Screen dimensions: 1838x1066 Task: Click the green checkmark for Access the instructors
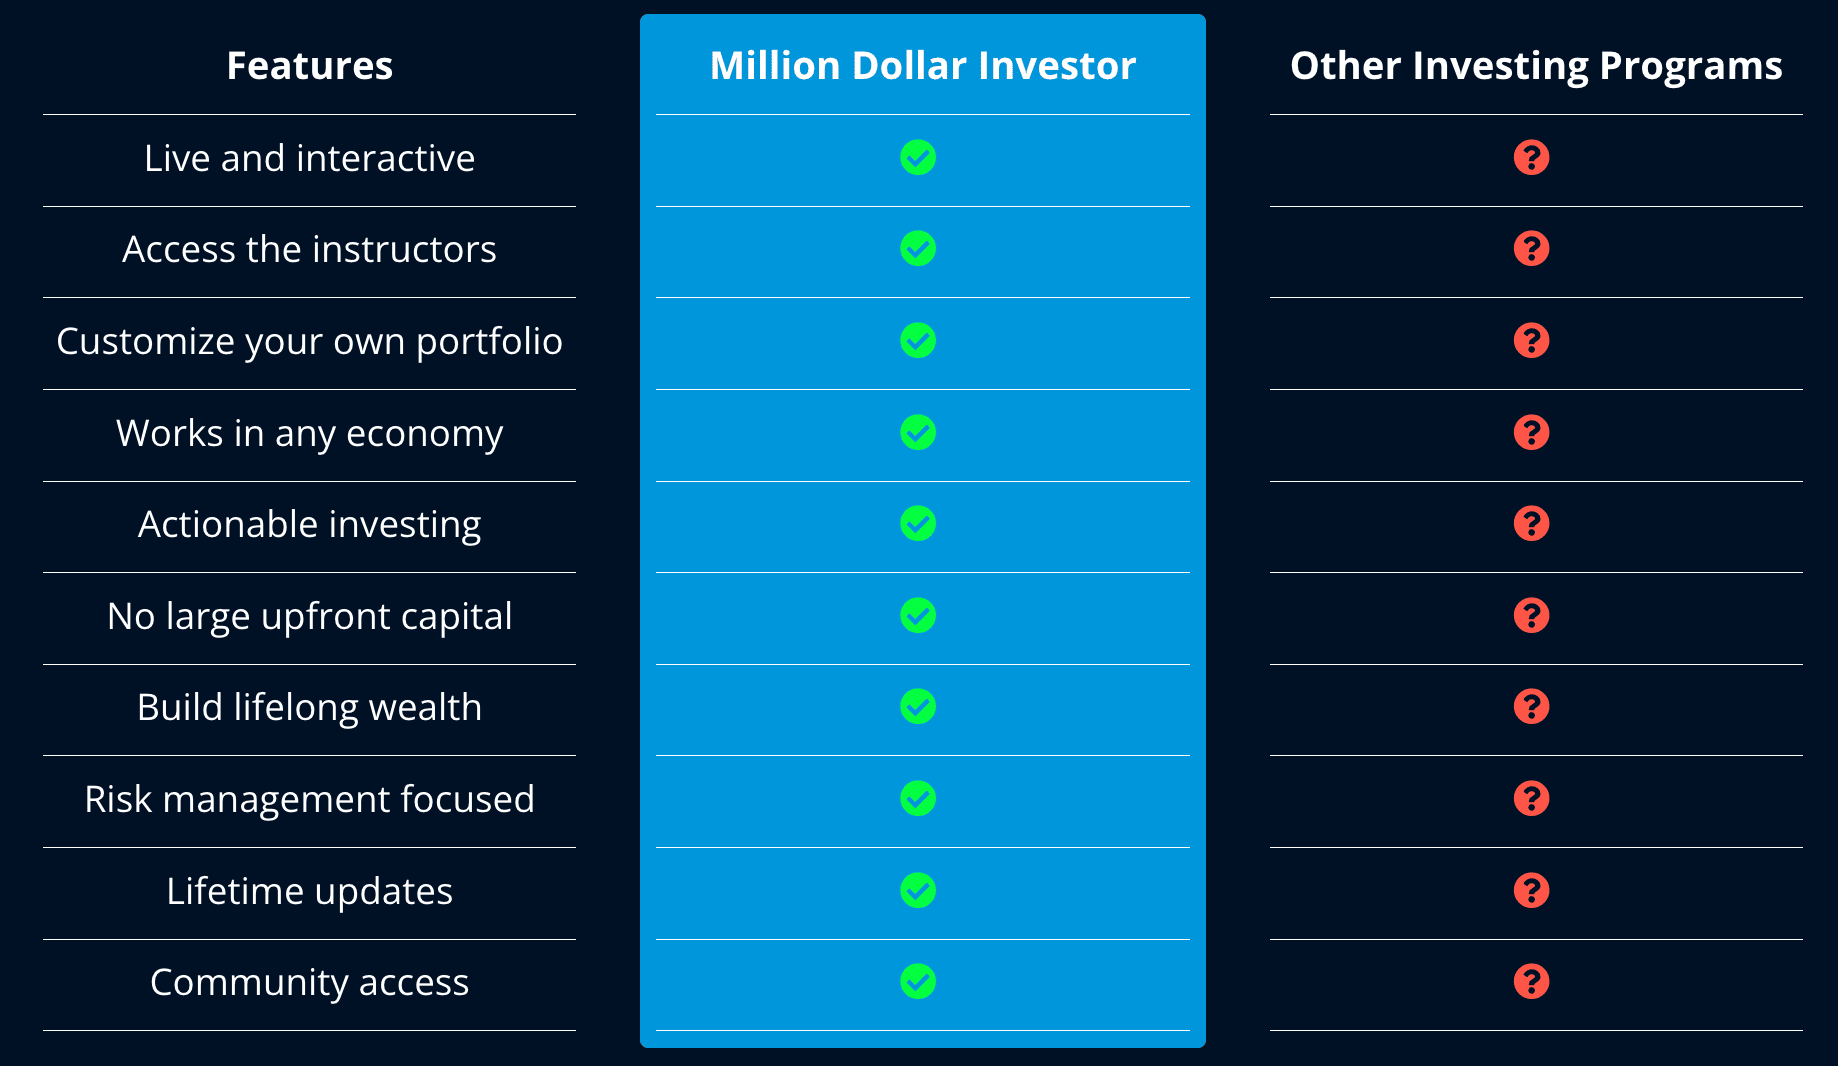[917, 248]
